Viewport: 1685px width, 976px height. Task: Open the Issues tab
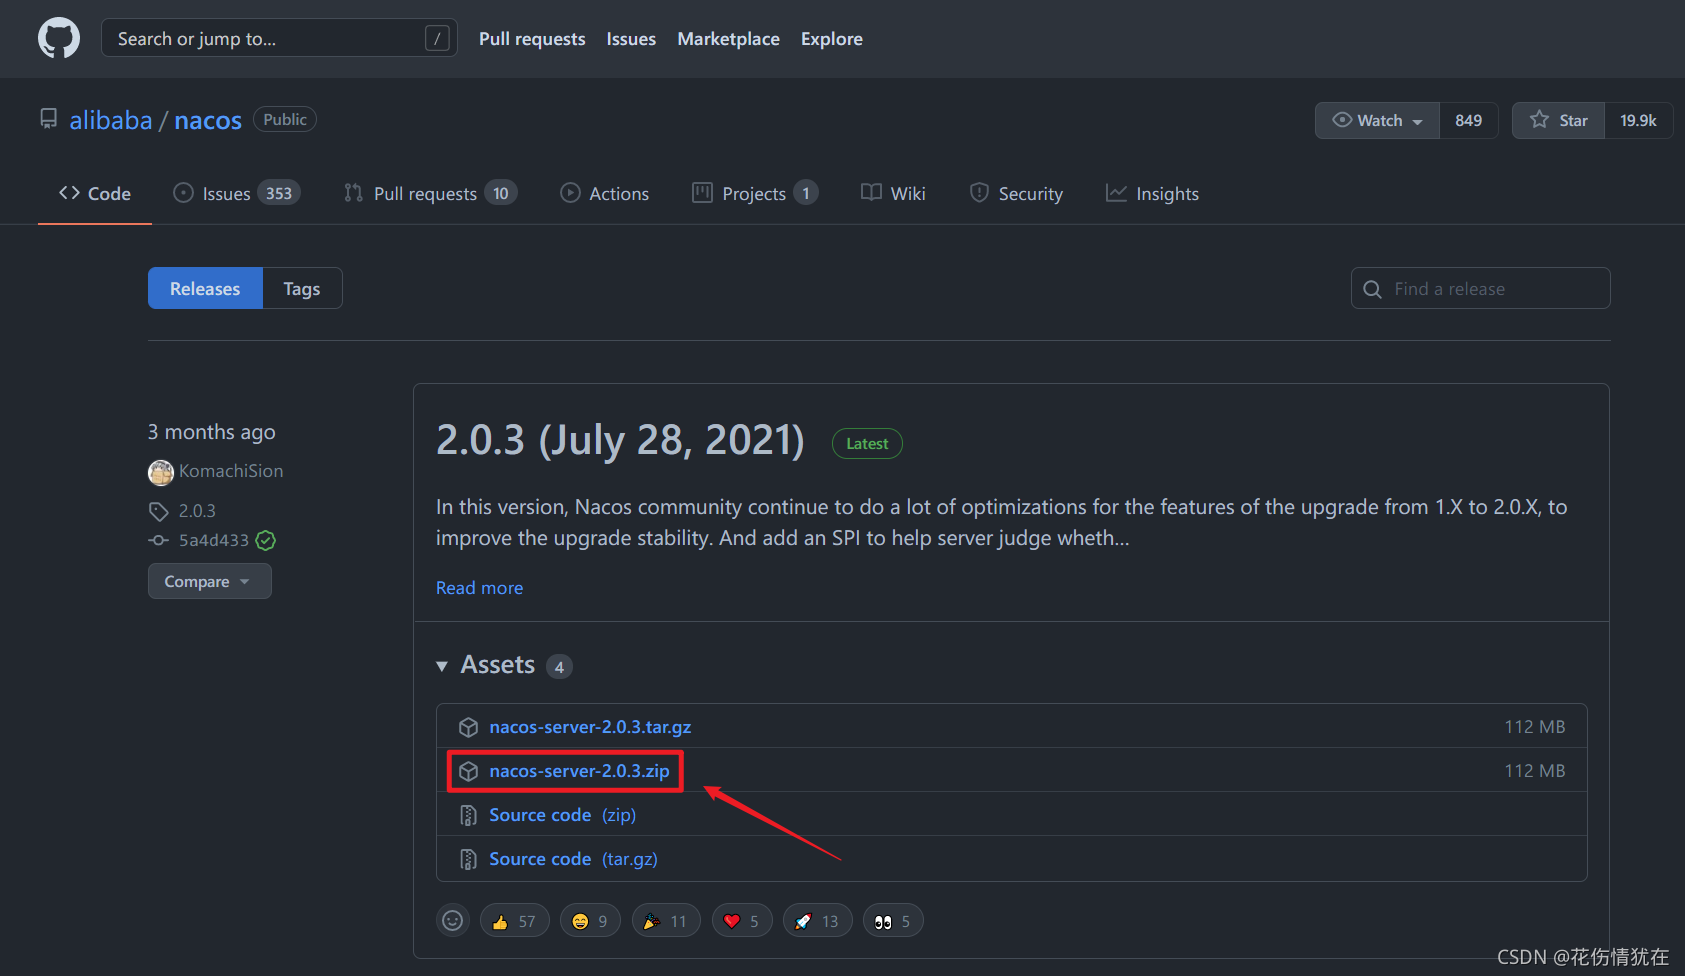[236, 193]
